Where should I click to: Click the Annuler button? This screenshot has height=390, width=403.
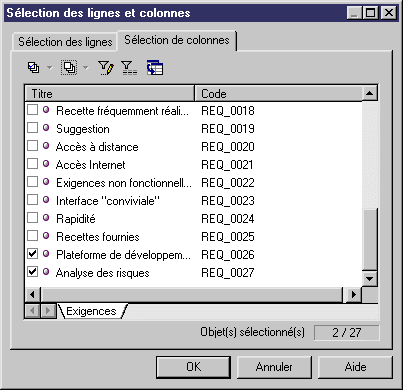point(274,367)
